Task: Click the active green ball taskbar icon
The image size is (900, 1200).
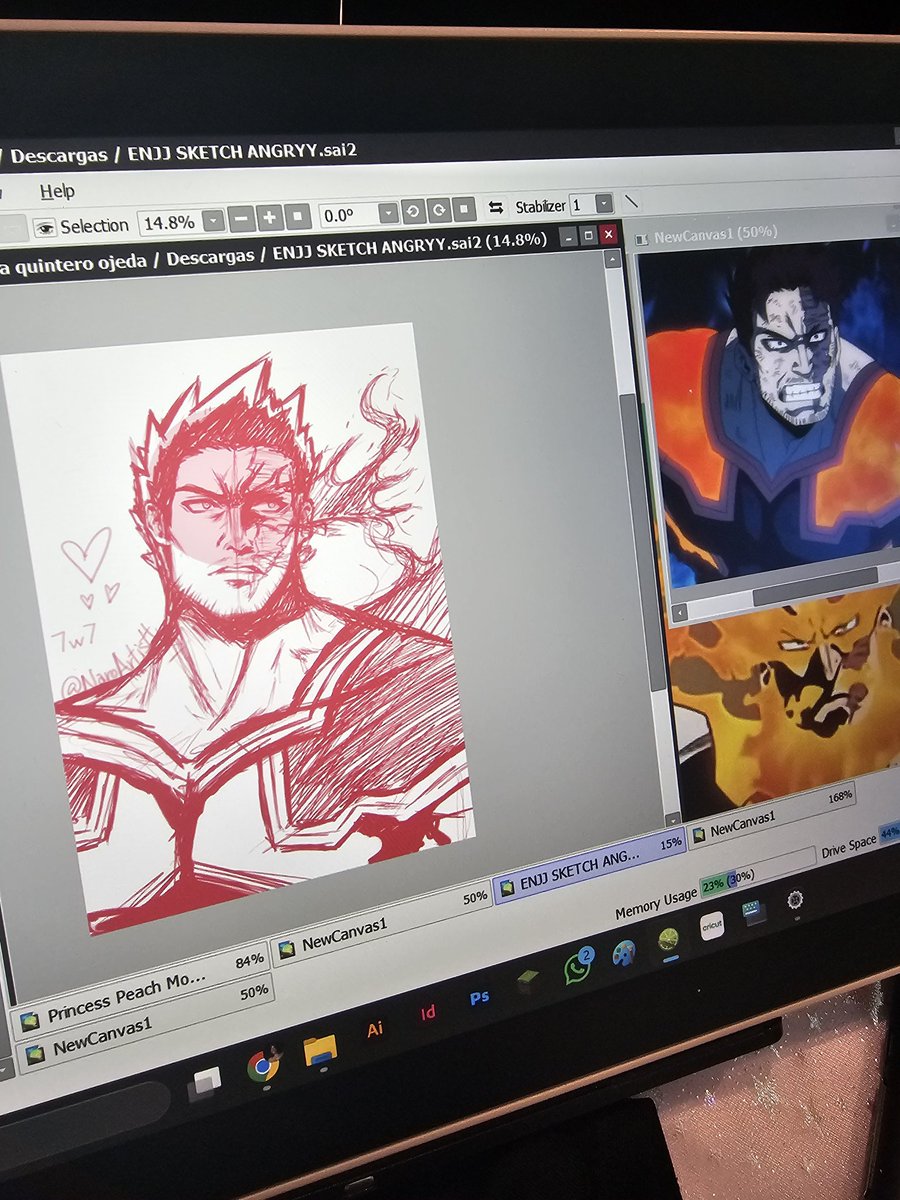Action: pyautogui.click(x=668, y=940)
